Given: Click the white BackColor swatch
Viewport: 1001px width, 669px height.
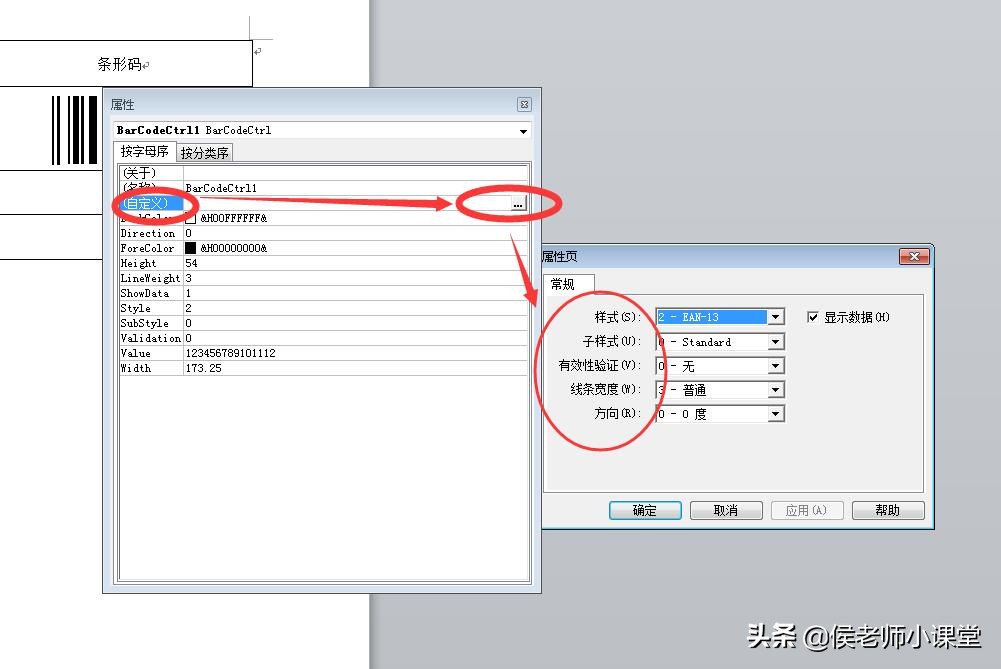Looking at the screenshot, I should click(190, 218).
